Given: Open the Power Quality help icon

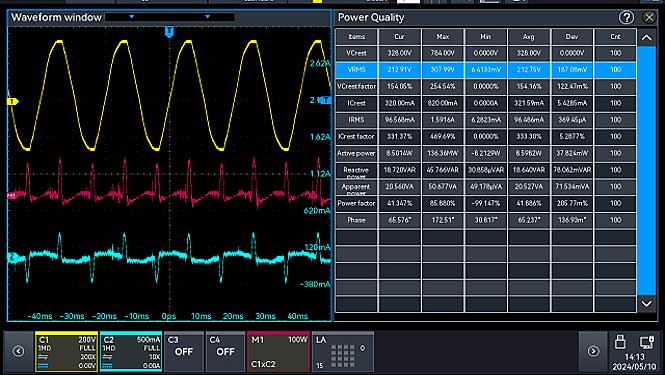Looking at the screenshot, I should pyautogui.click(x=626, y=17).
